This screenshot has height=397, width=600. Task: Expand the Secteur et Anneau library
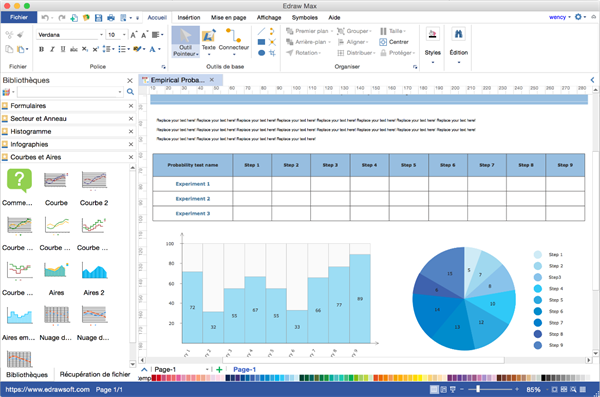click(x=68, y=119)
